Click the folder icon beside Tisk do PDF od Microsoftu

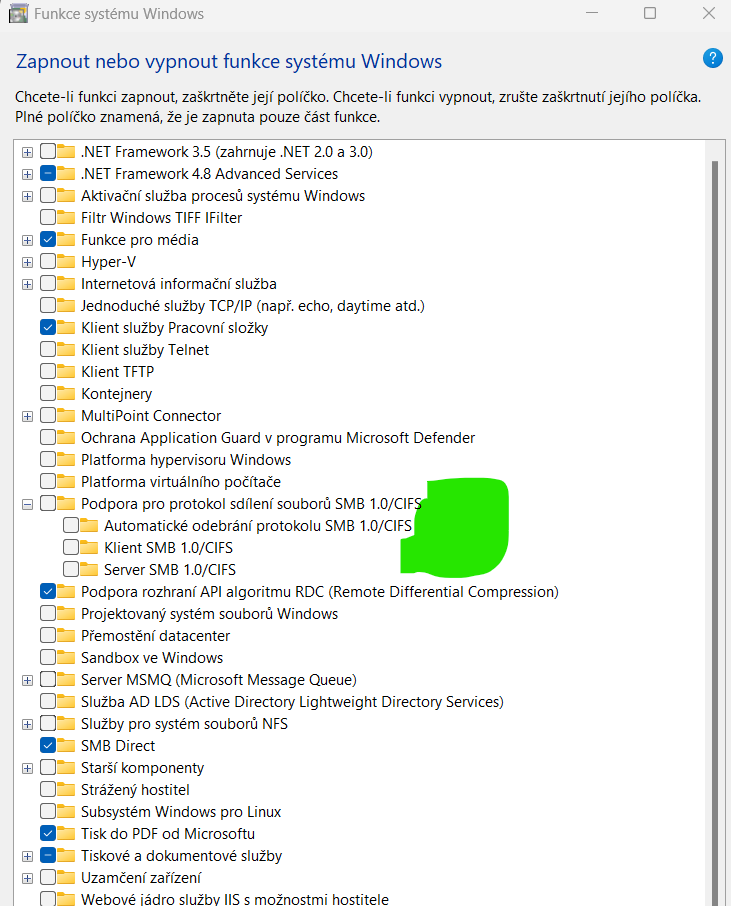pos(66,833)
